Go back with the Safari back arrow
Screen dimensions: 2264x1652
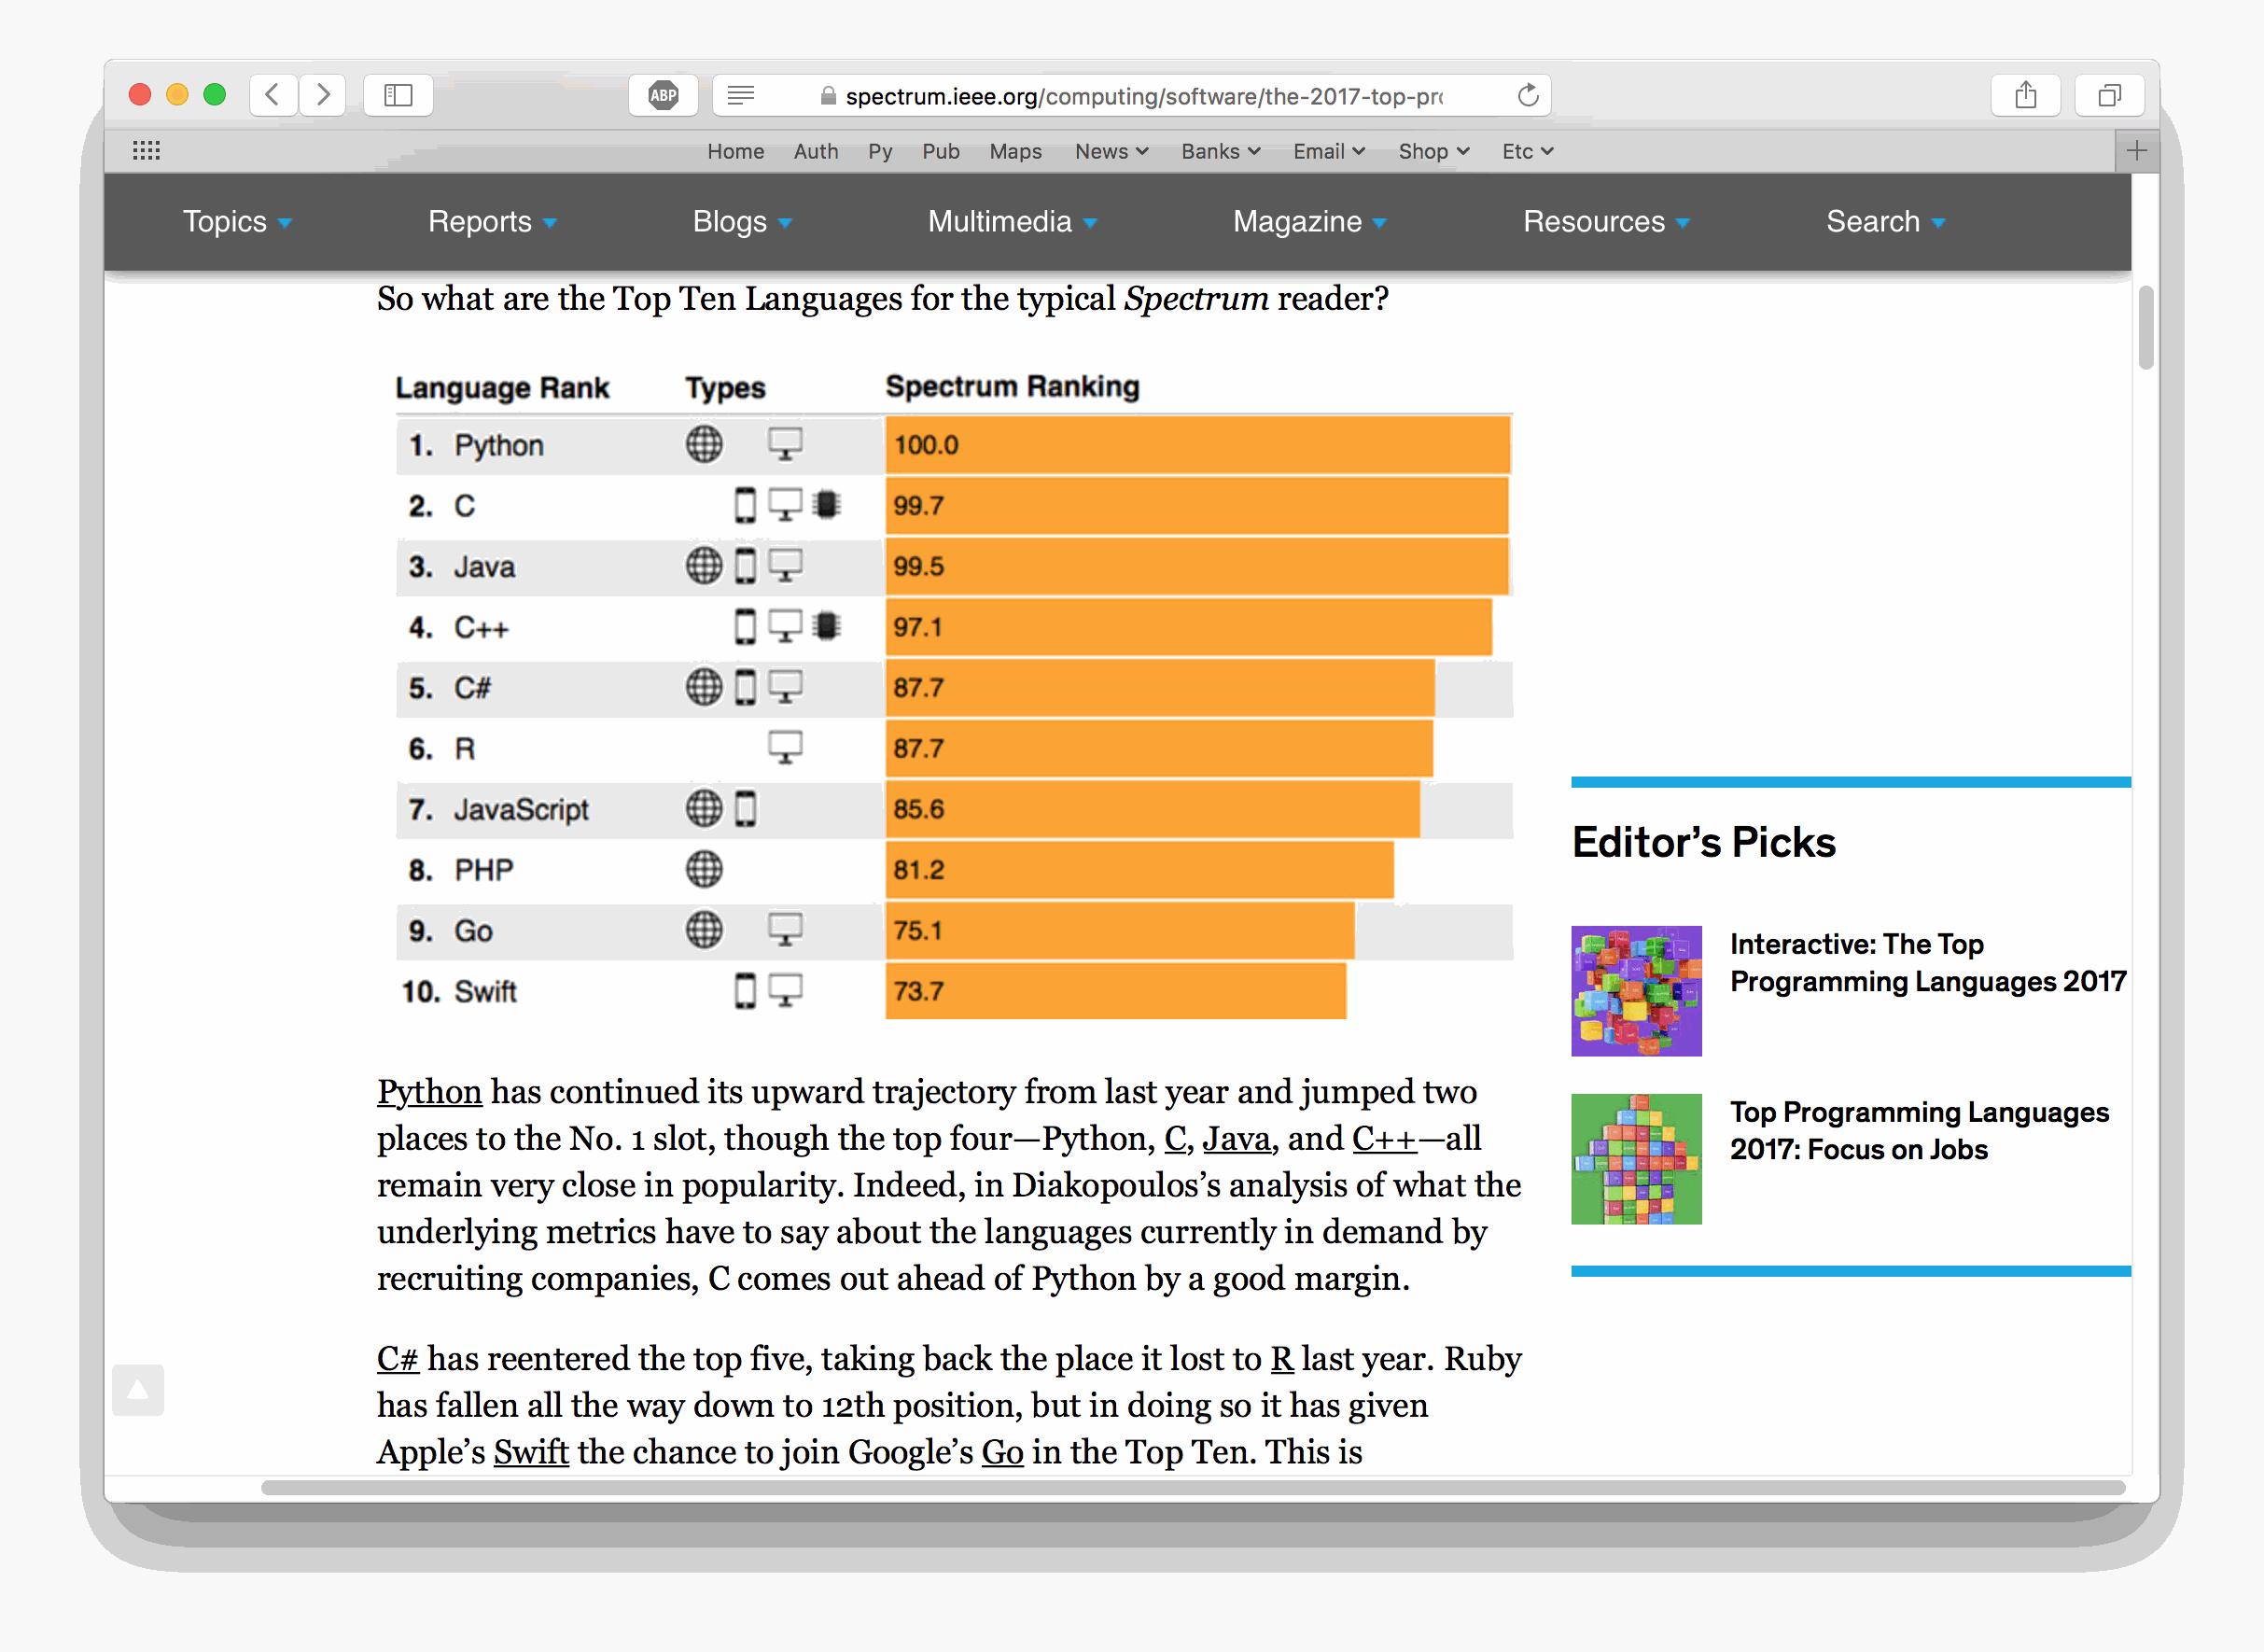click(x=272, y=95)
